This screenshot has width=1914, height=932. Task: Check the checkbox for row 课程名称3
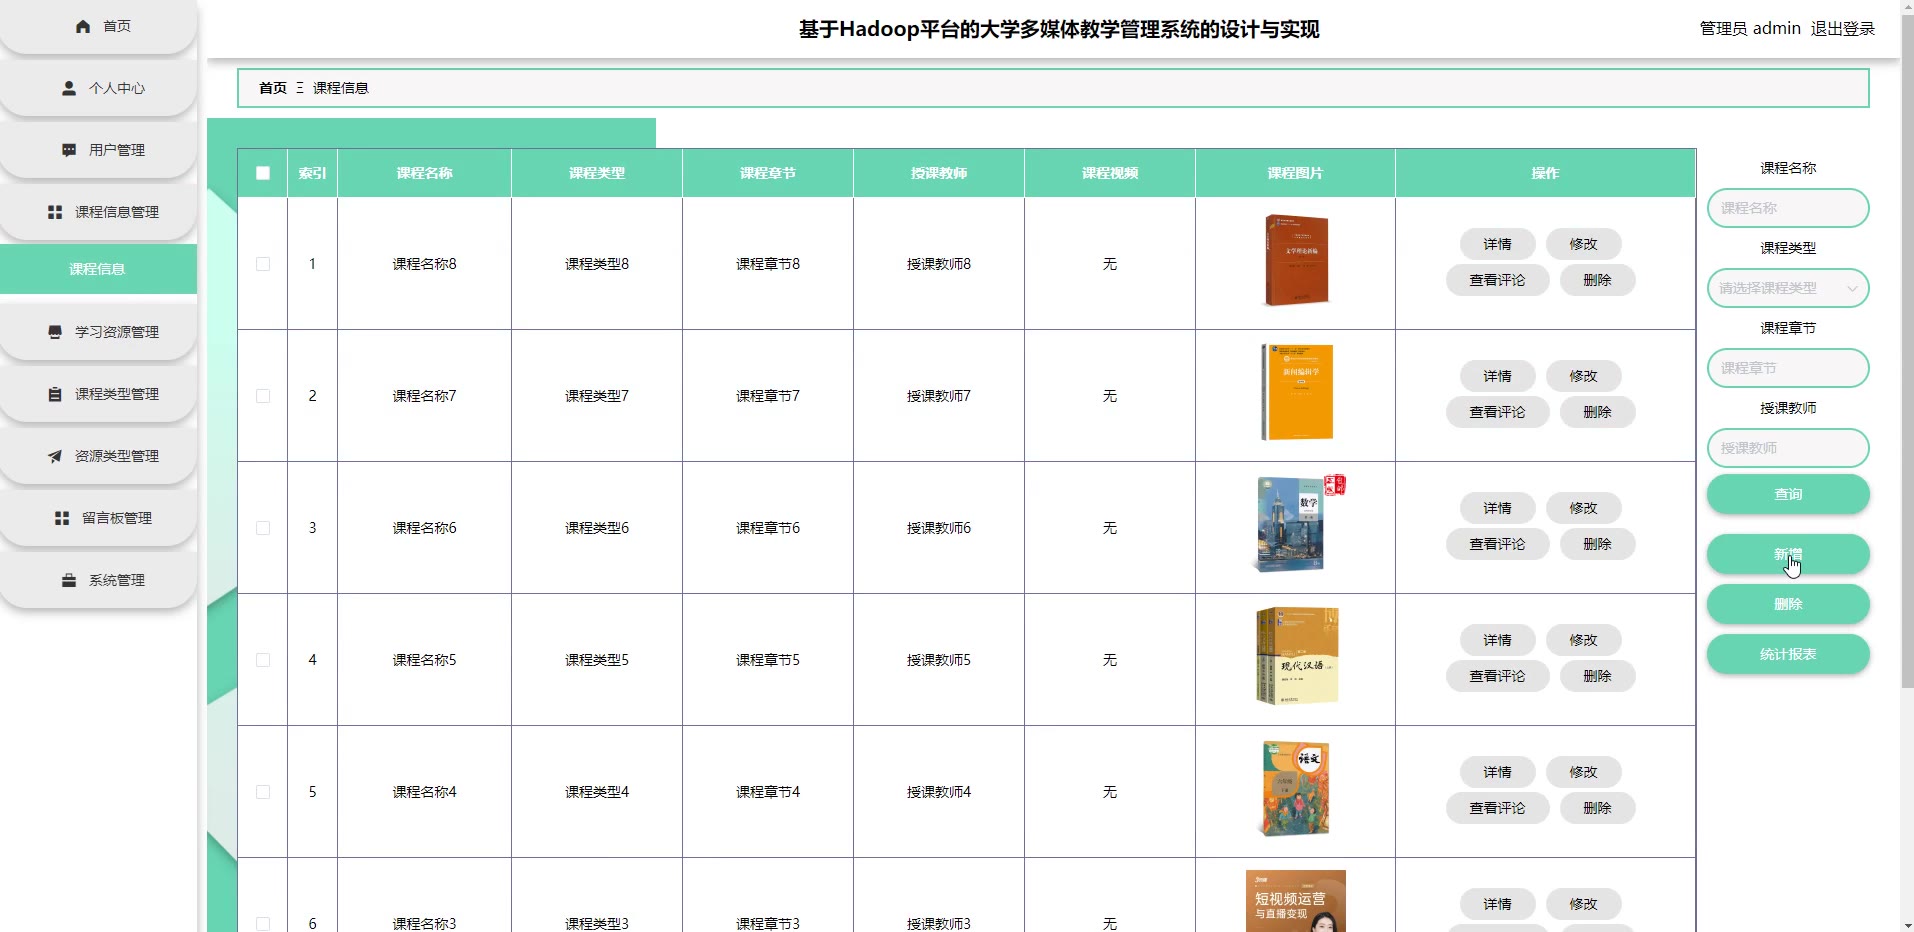click(263, 924)
